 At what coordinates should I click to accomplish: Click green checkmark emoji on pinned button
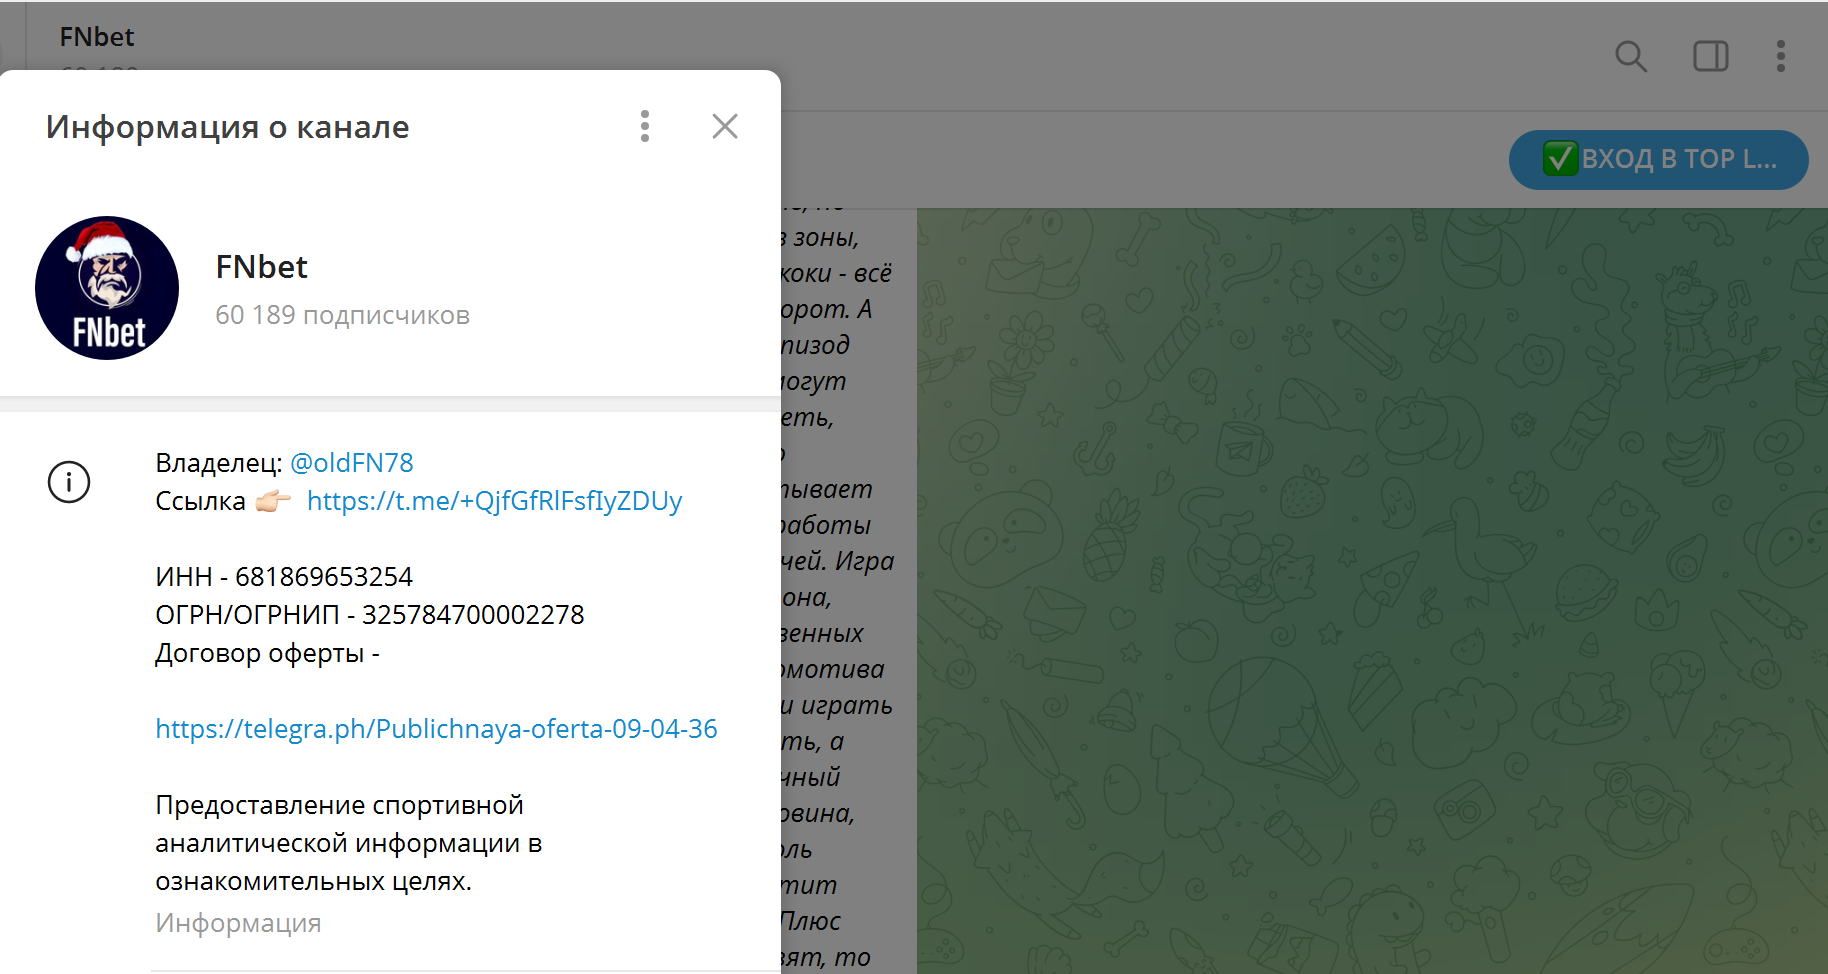1560,159
